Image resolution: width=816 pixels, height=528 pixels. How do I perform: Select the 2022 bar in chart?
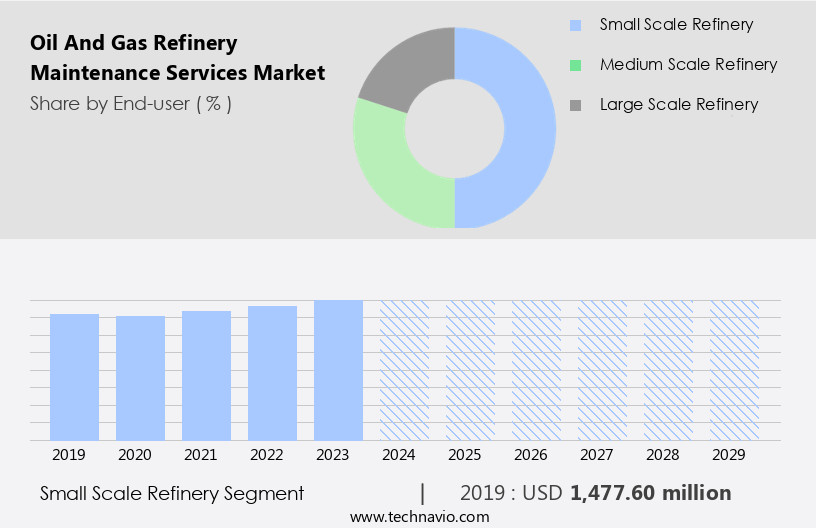[x=272, y=373]
